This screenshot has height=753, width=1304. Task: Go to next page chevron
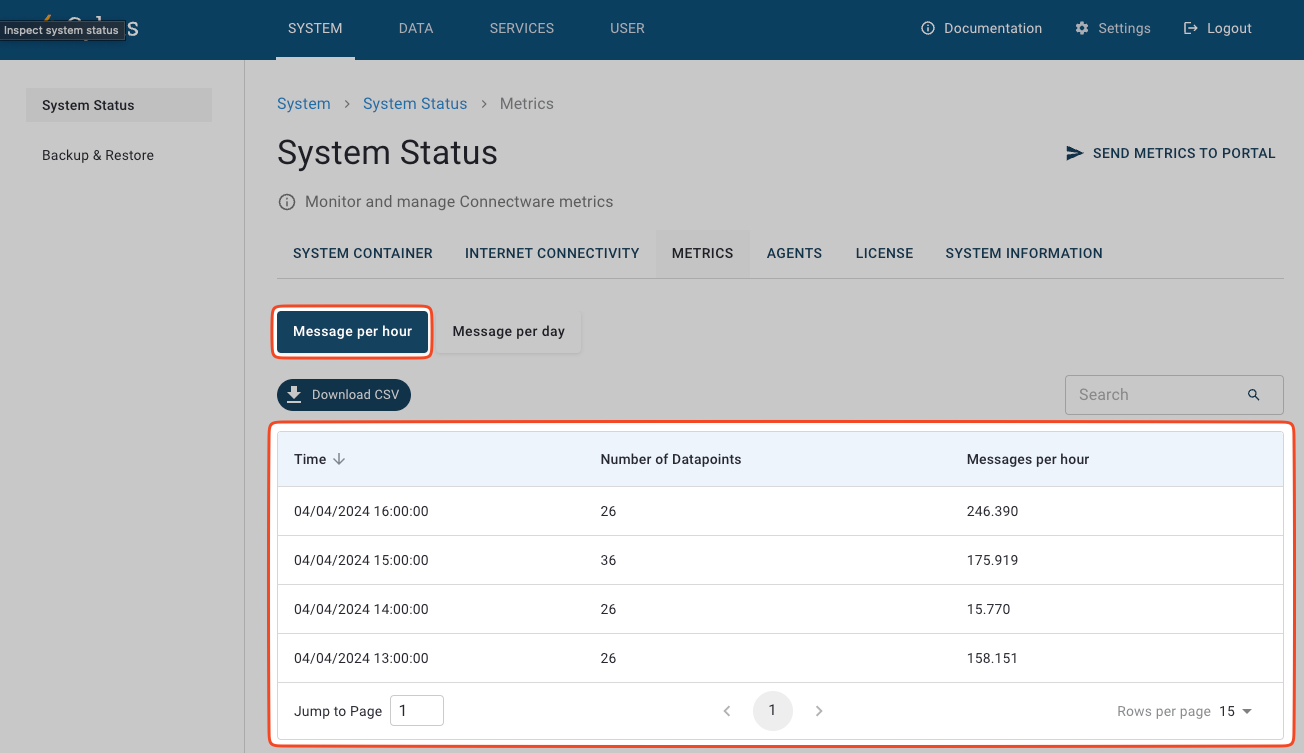819,711
